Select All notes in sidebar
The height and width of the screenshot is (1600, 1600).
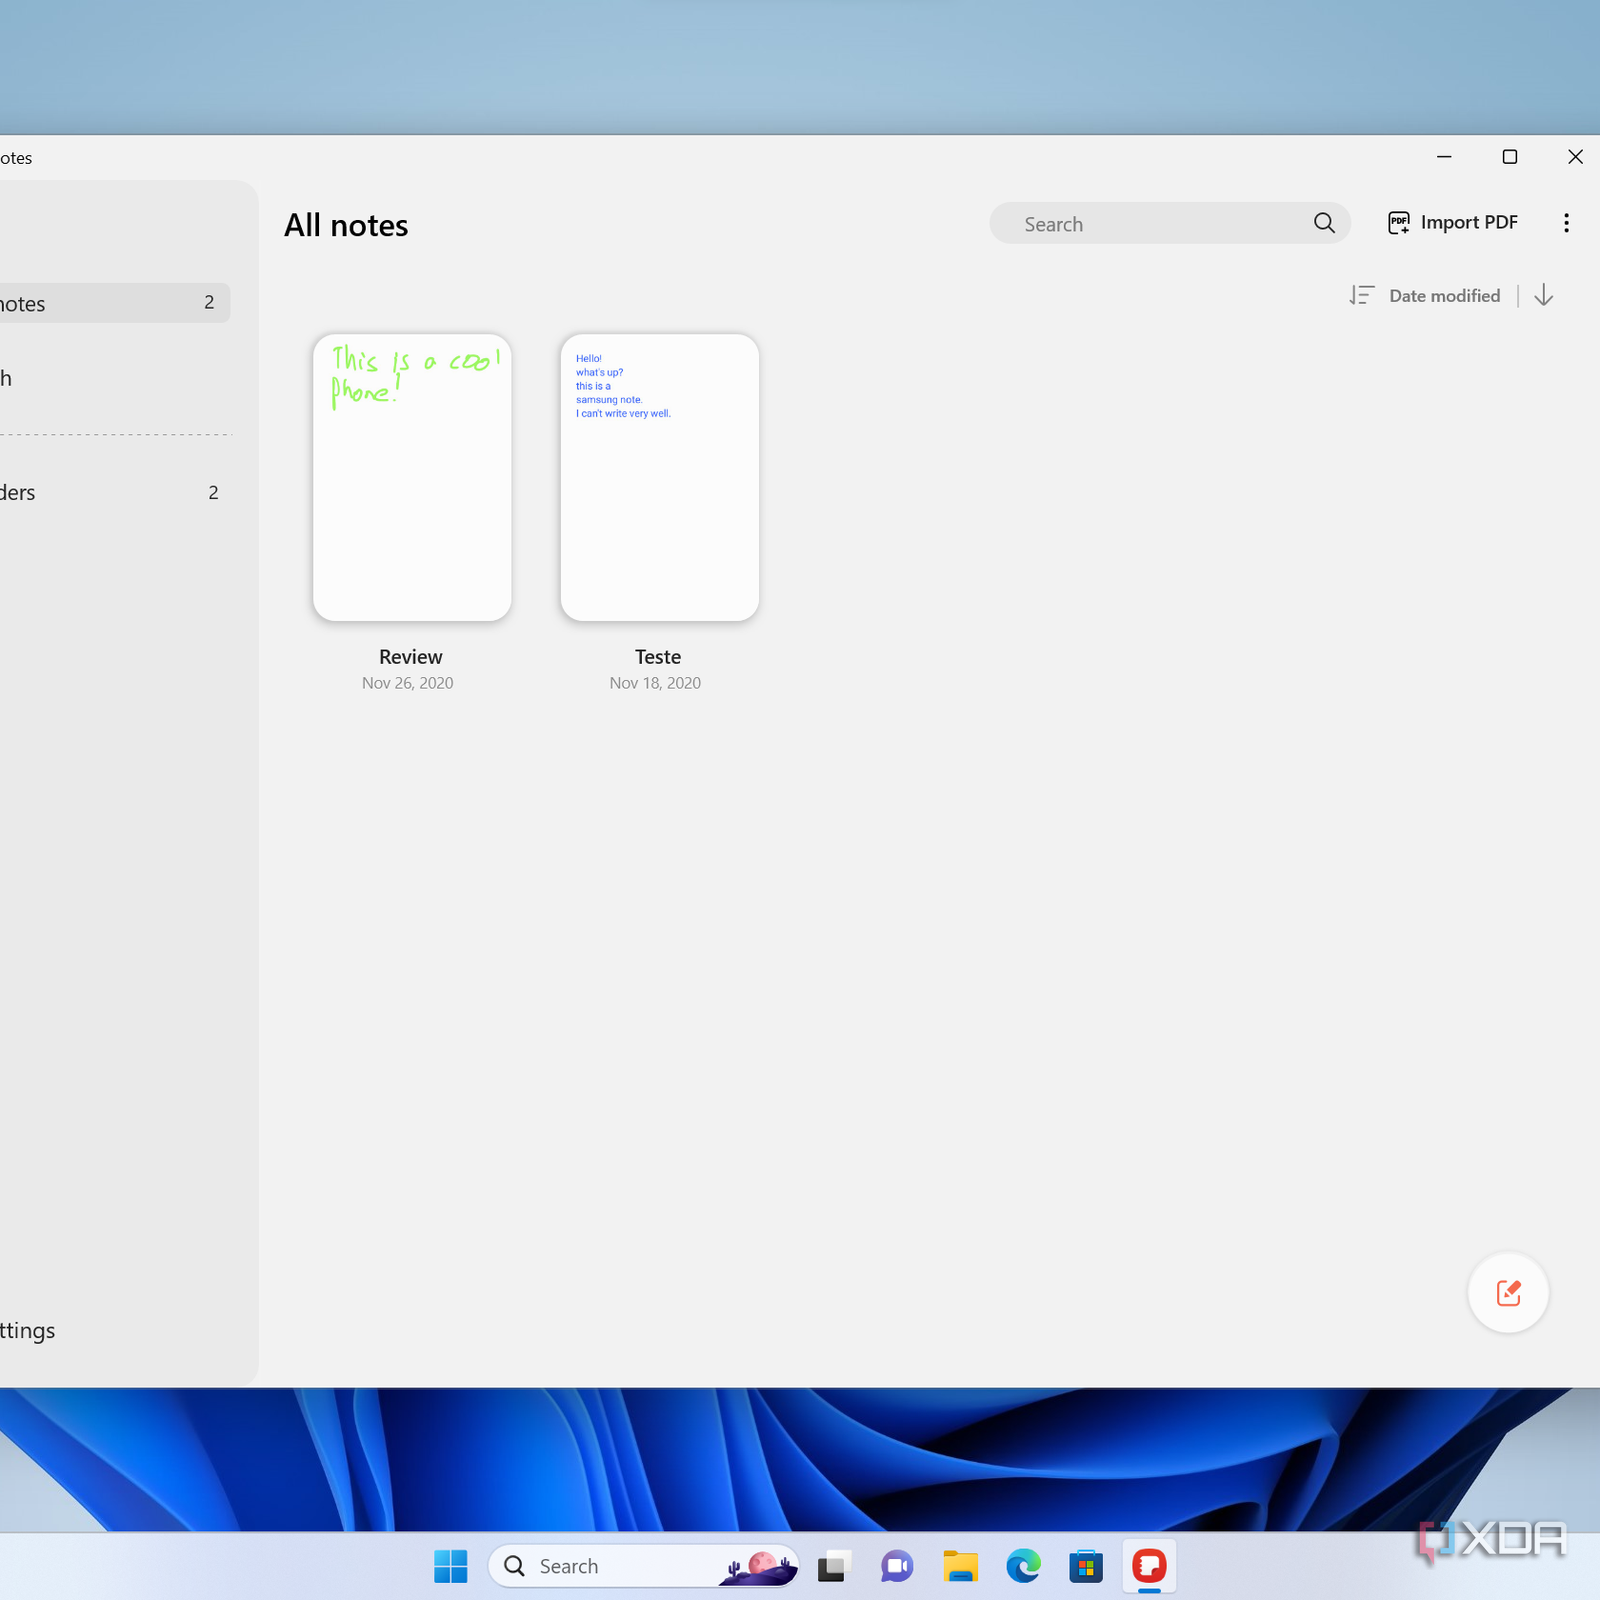100,303
